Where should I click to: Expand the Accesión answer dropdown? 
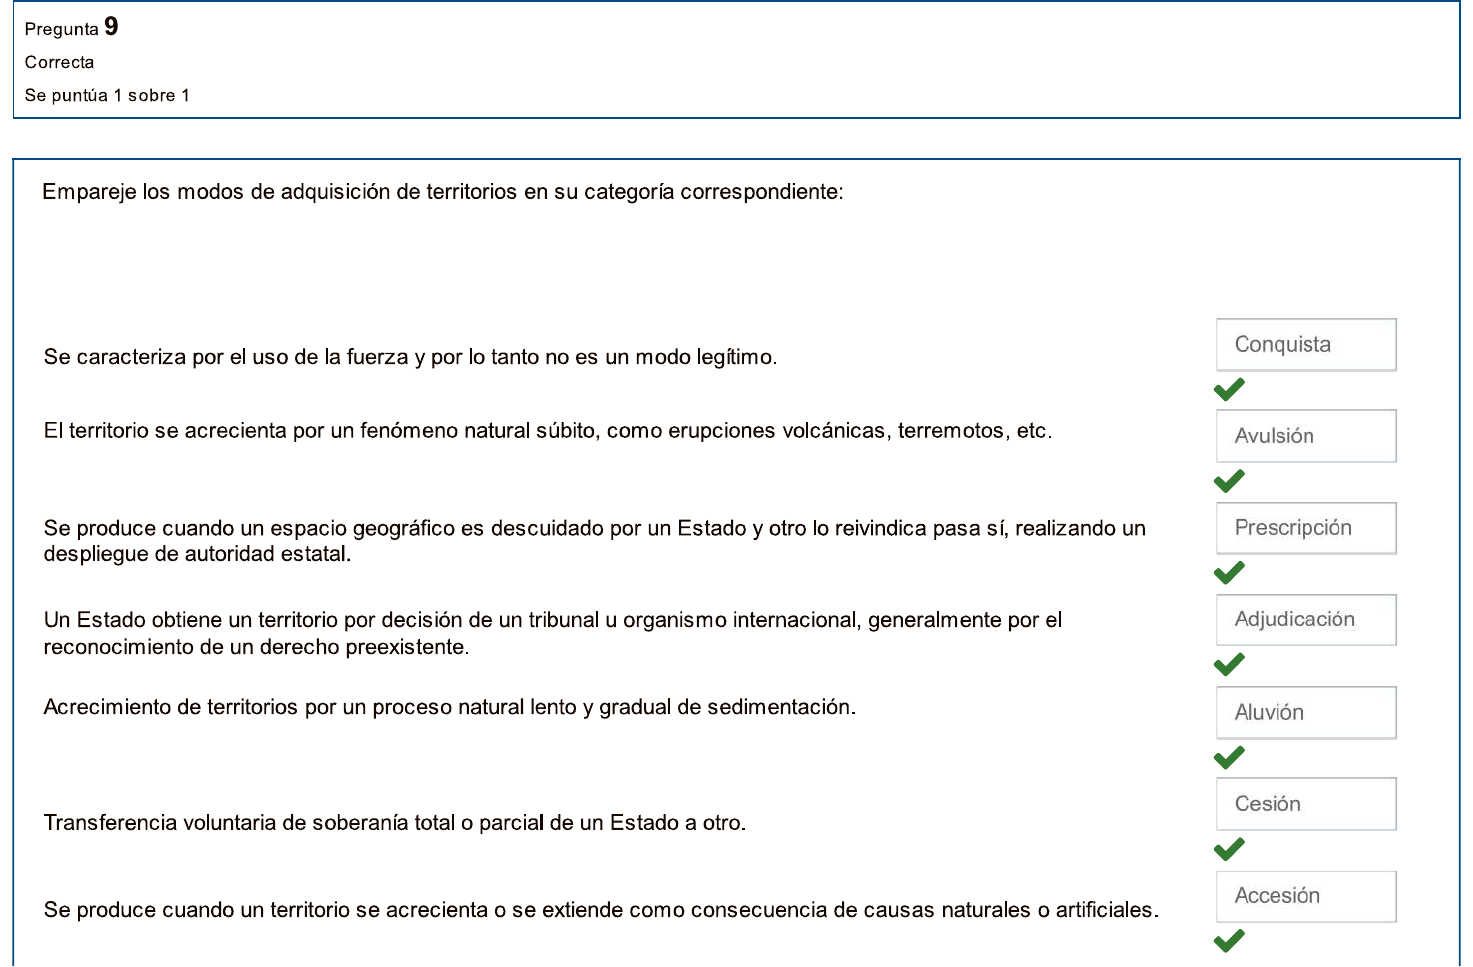(x=1305, y=896)
